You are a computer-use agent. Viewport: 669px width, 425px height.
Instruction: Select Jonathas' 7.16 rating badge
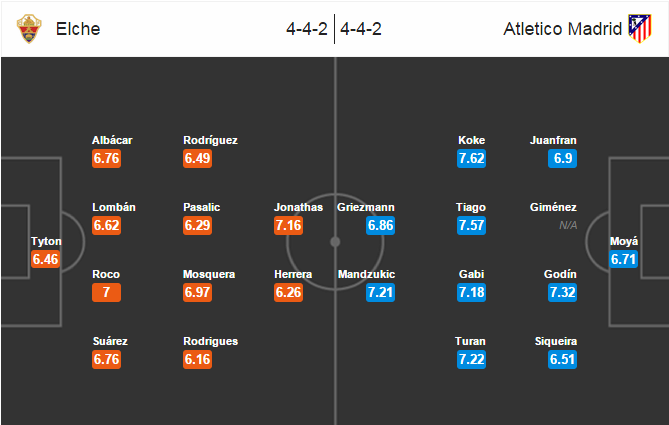point(288,225)
